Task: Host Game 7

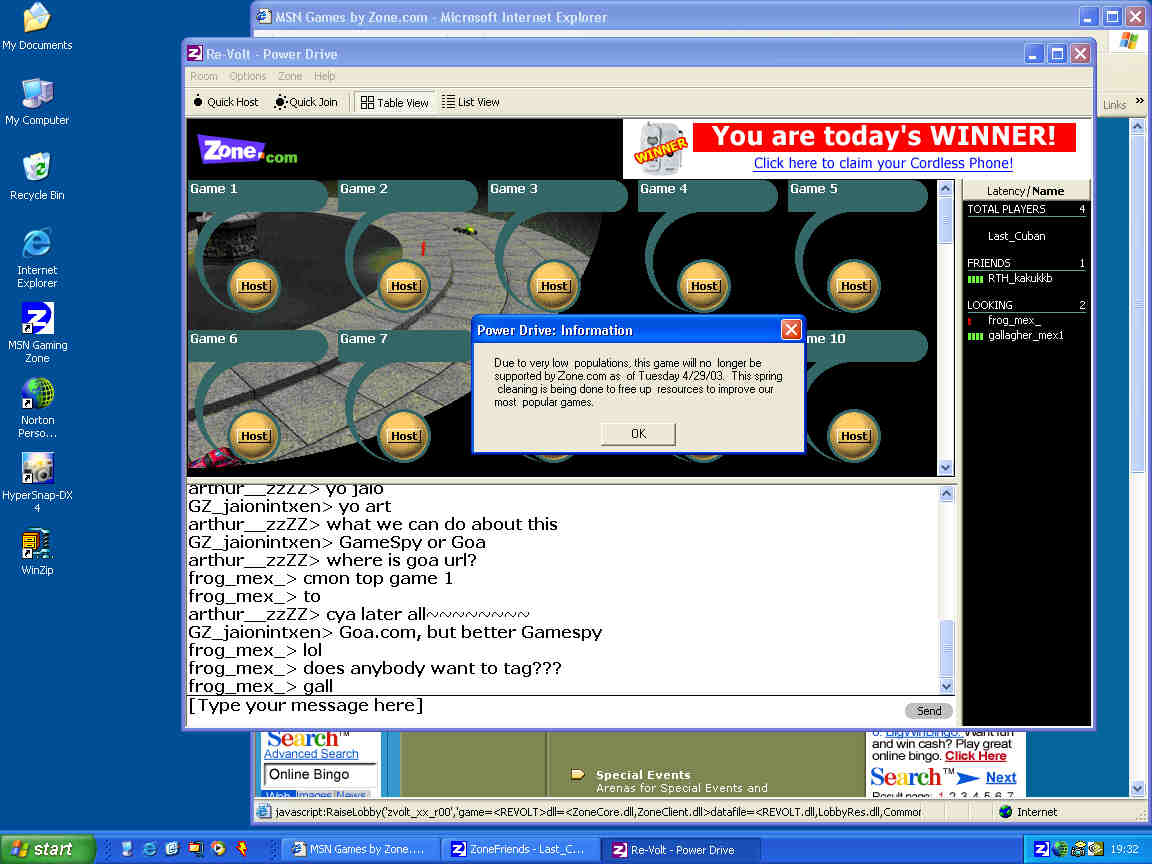Action: (404, 436)
